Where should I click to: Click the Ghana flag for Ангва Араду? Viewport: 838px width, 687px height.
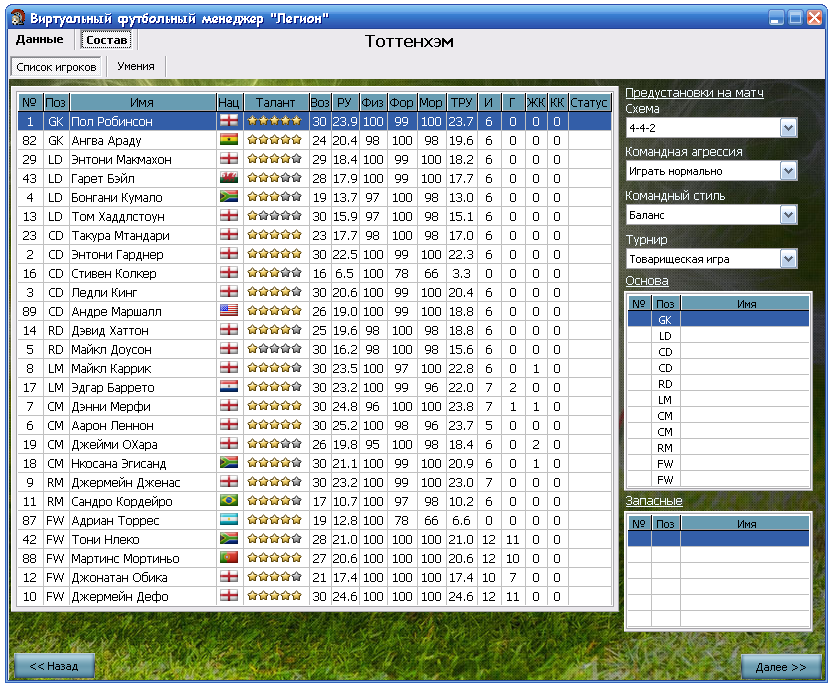point(229,140)
